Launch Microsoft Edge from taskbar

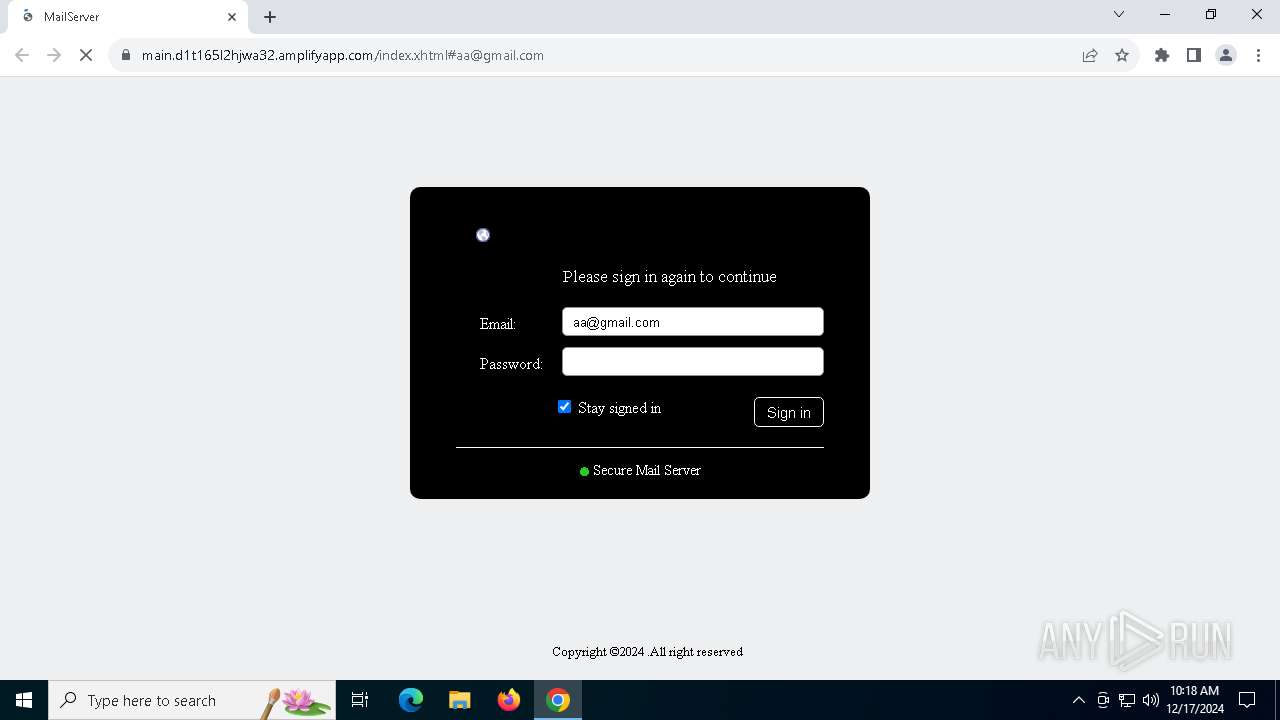411,700
